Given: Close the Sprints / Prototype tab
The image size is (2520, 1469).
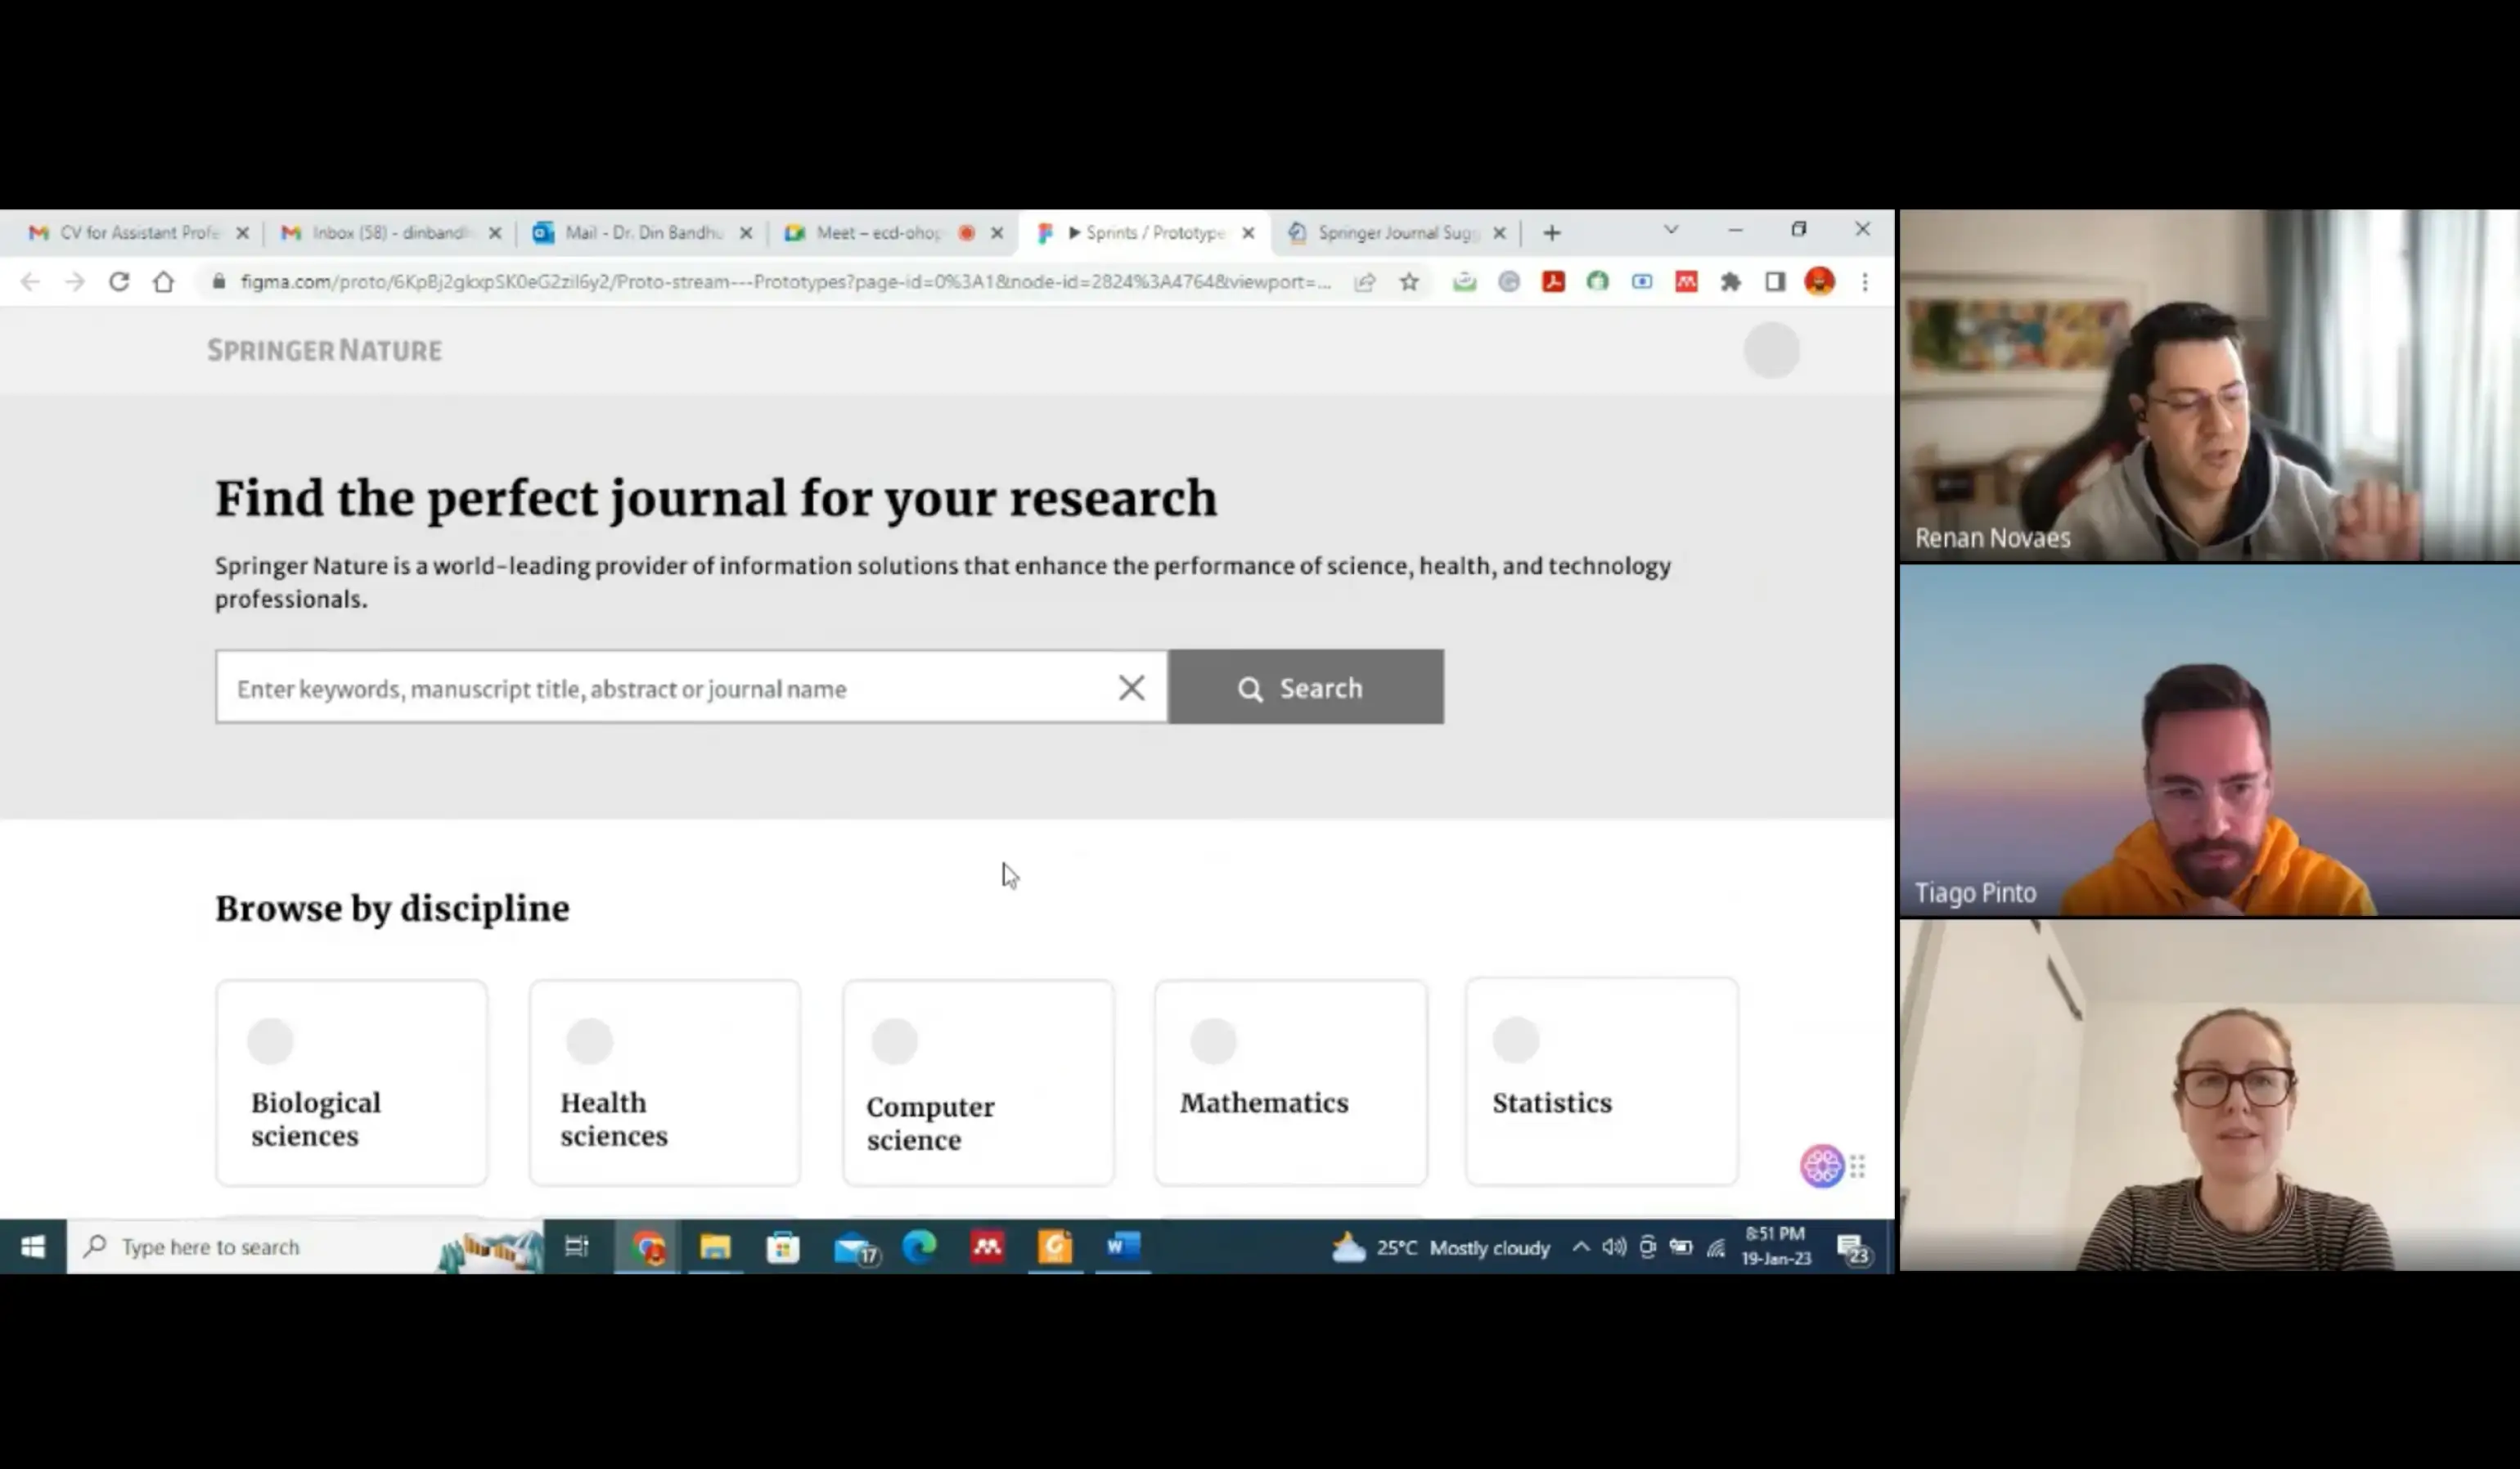Looking at the screenshot, I should point(1248,233).
